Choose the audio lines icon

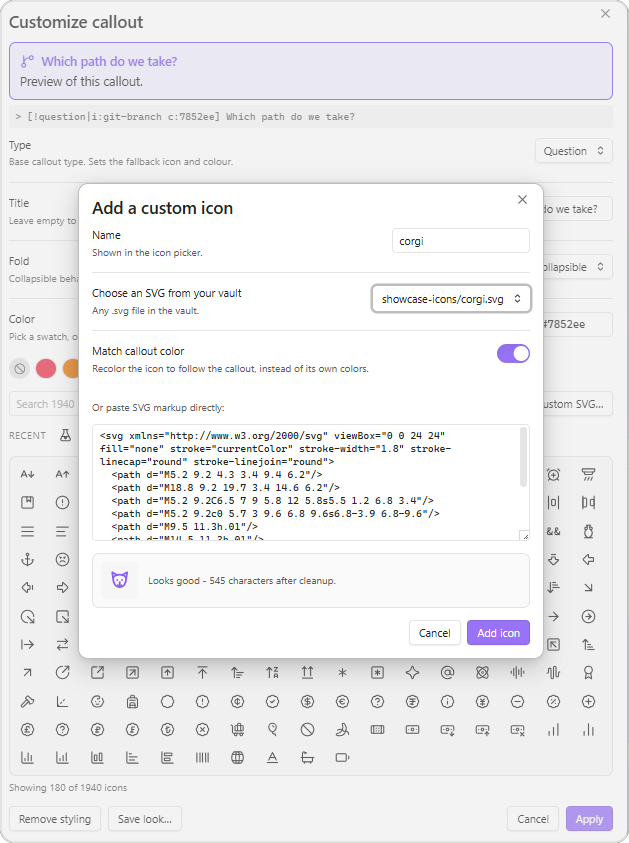click(x=517, y=673)
